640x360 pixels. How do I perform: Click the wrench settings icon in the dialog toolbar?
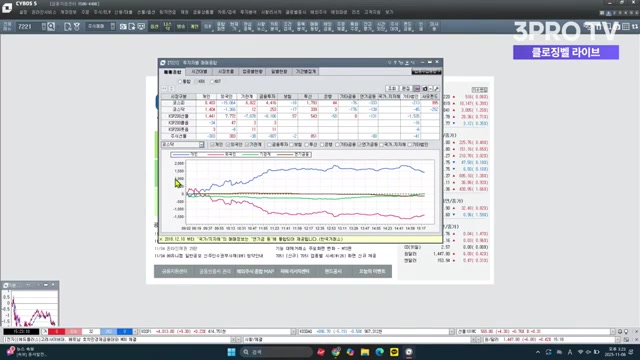tap(436, 89)
